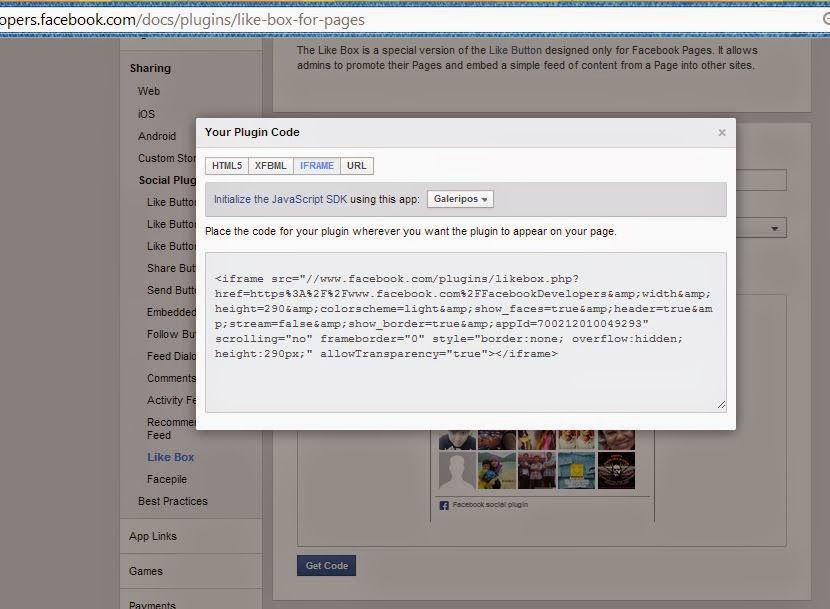
Task: Open the App Links section
Action: click(x=152, y=536)
